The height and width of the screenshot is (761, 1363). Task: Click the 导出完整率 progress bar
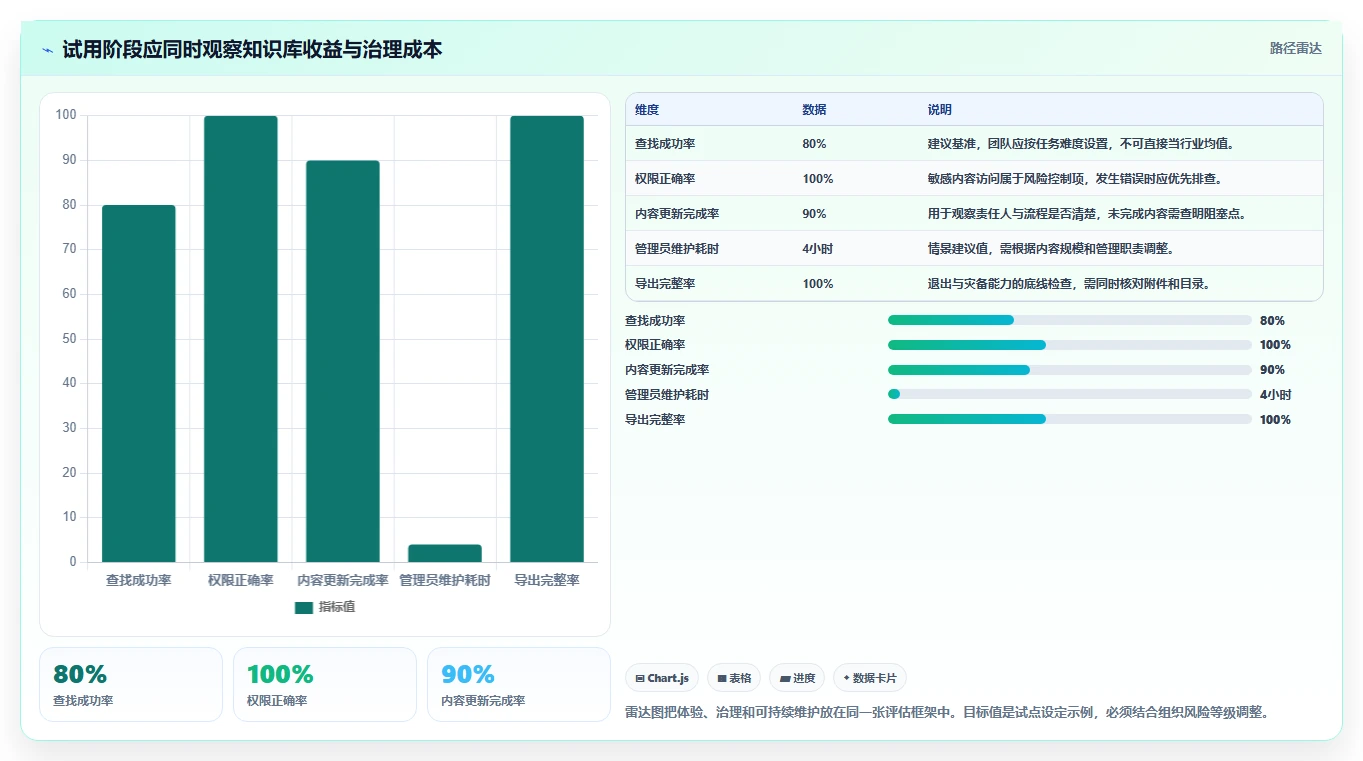pos(1070,419)
